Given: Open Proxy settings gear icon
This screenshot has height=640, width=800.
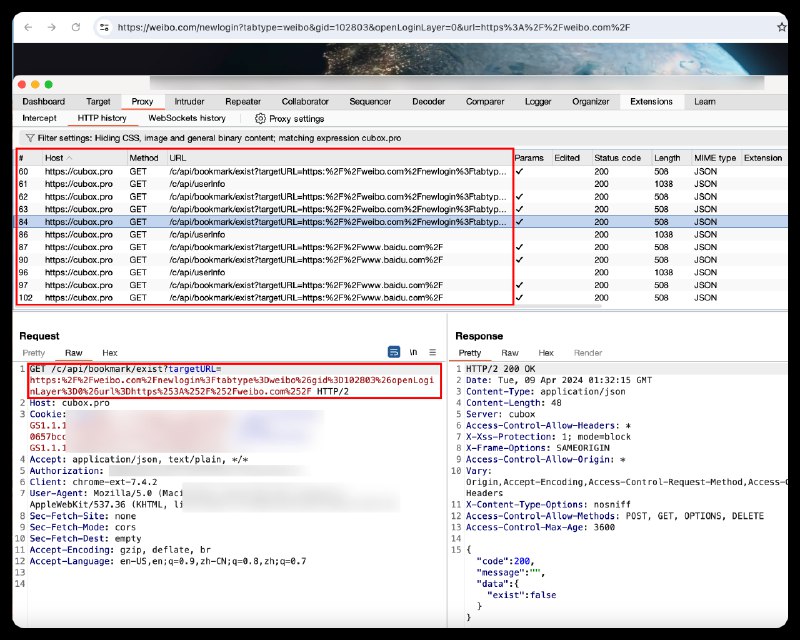Looking at the screenshot, I should click(x=260, y=118).
